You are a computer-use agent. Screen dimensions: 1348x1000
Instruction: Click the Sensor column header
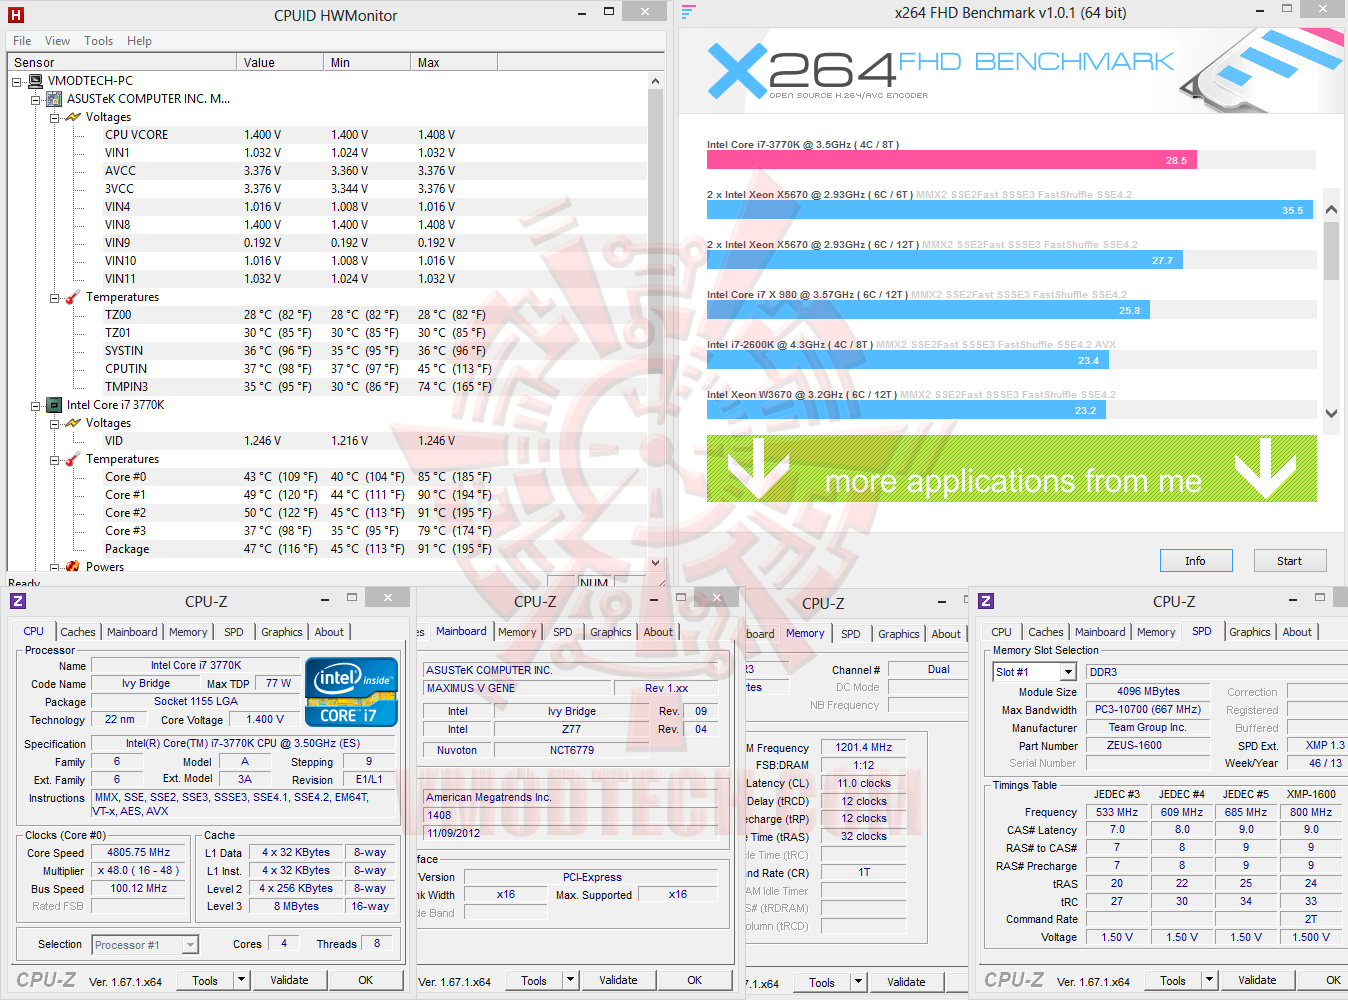pyautogui.click(x=122, y=62)
